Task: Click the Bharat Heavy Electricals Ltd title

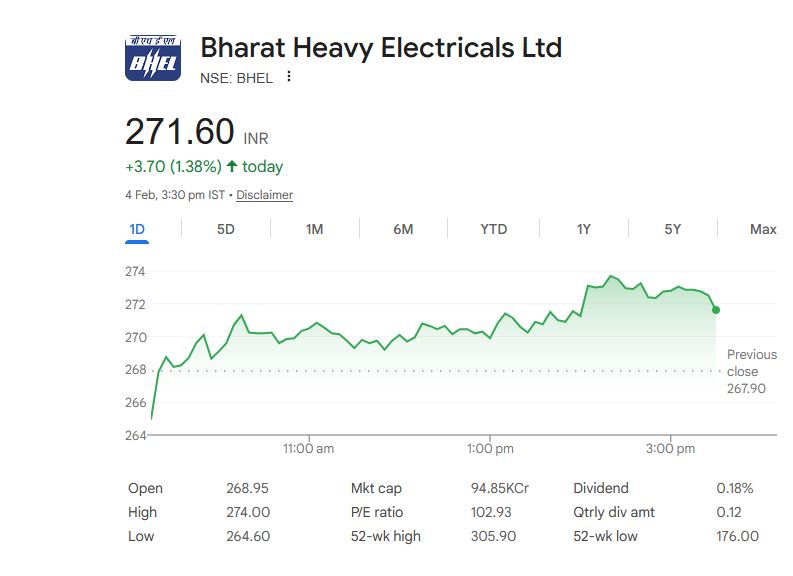Action: tap(381, 47)
